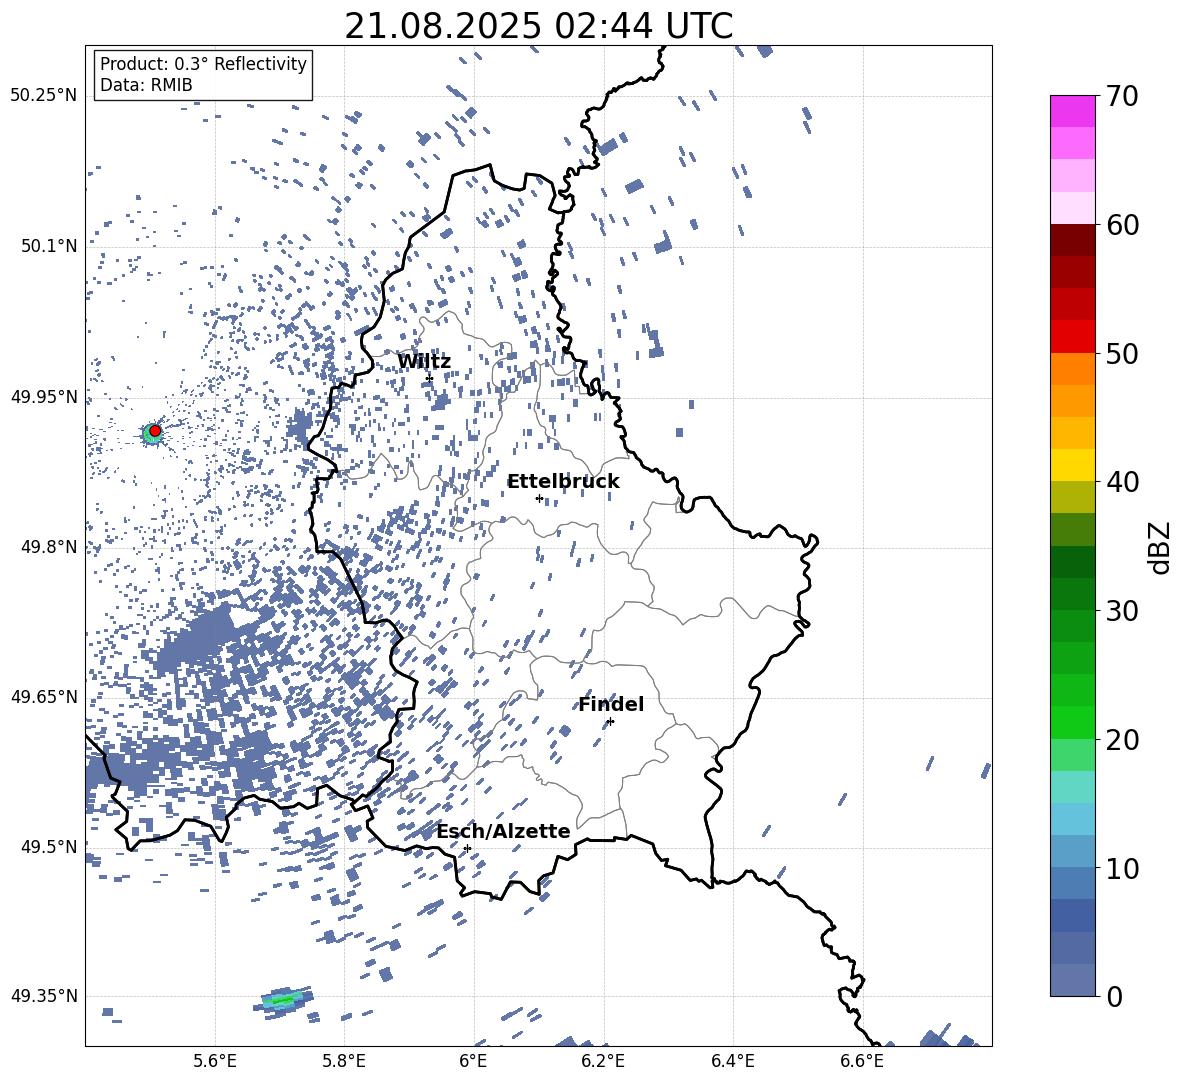
Task: Click the colorbar value 0
Action: [x=1114, y=996]
